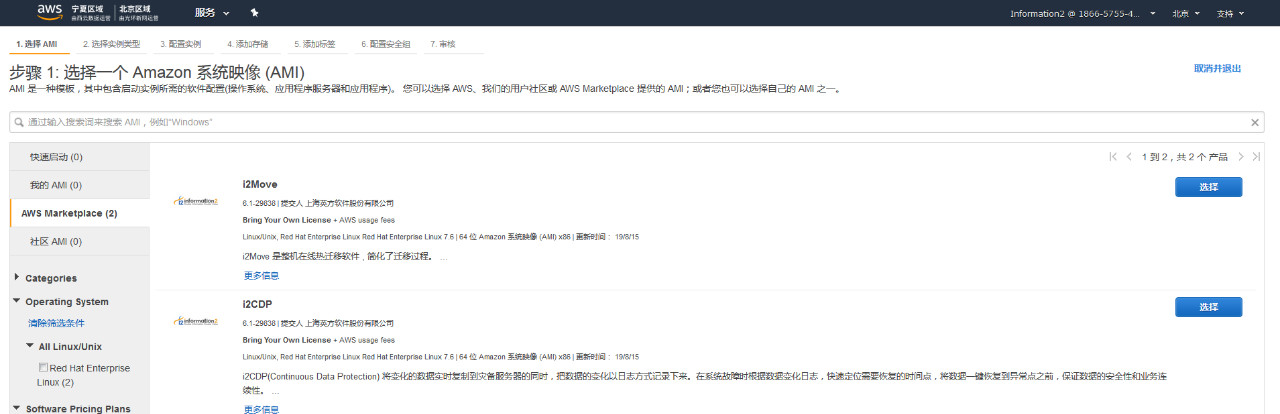The width and height of the screenshot is (1280, 414).
Task: Clear the AMI search with X icon
Action: [1255, 122]
